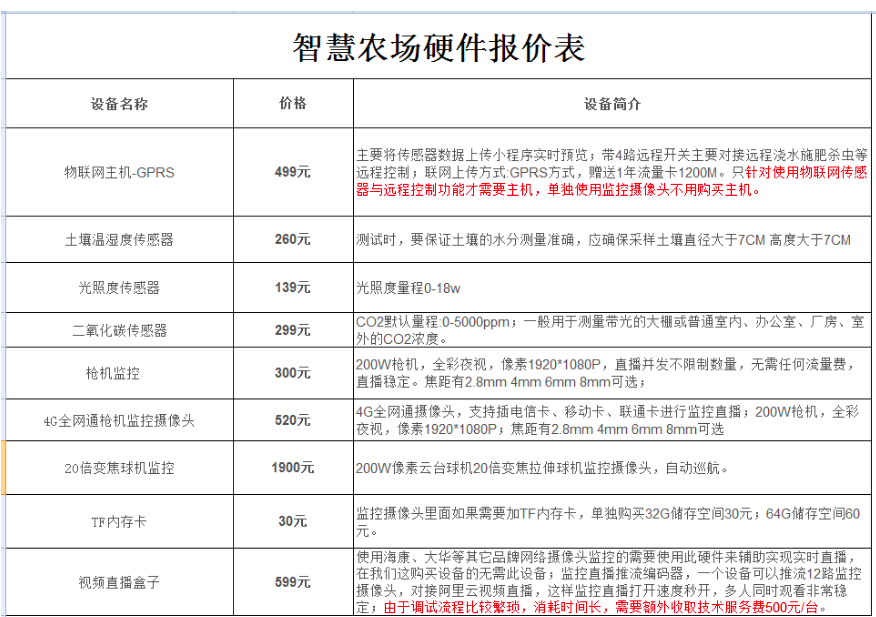Select the cell 20倍变焦球机监控

coord(120,468)
